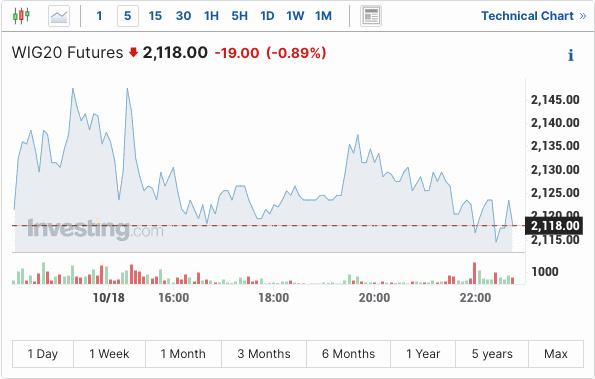Choose the 1 Week range
Screen dimensions: 595x379
(x=109, y=354)
